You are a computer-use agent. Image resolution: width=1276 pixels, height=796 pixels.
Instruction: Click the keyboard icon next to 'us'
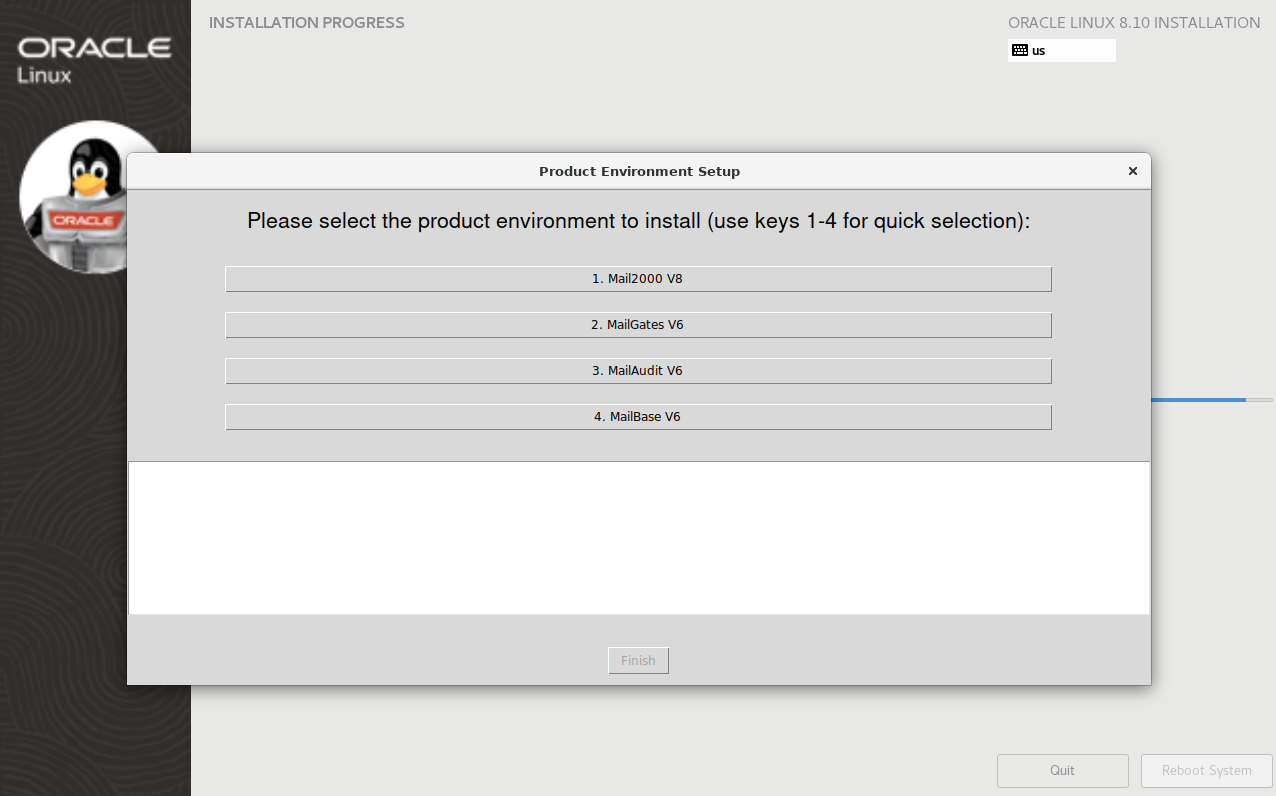point(1018,50)
